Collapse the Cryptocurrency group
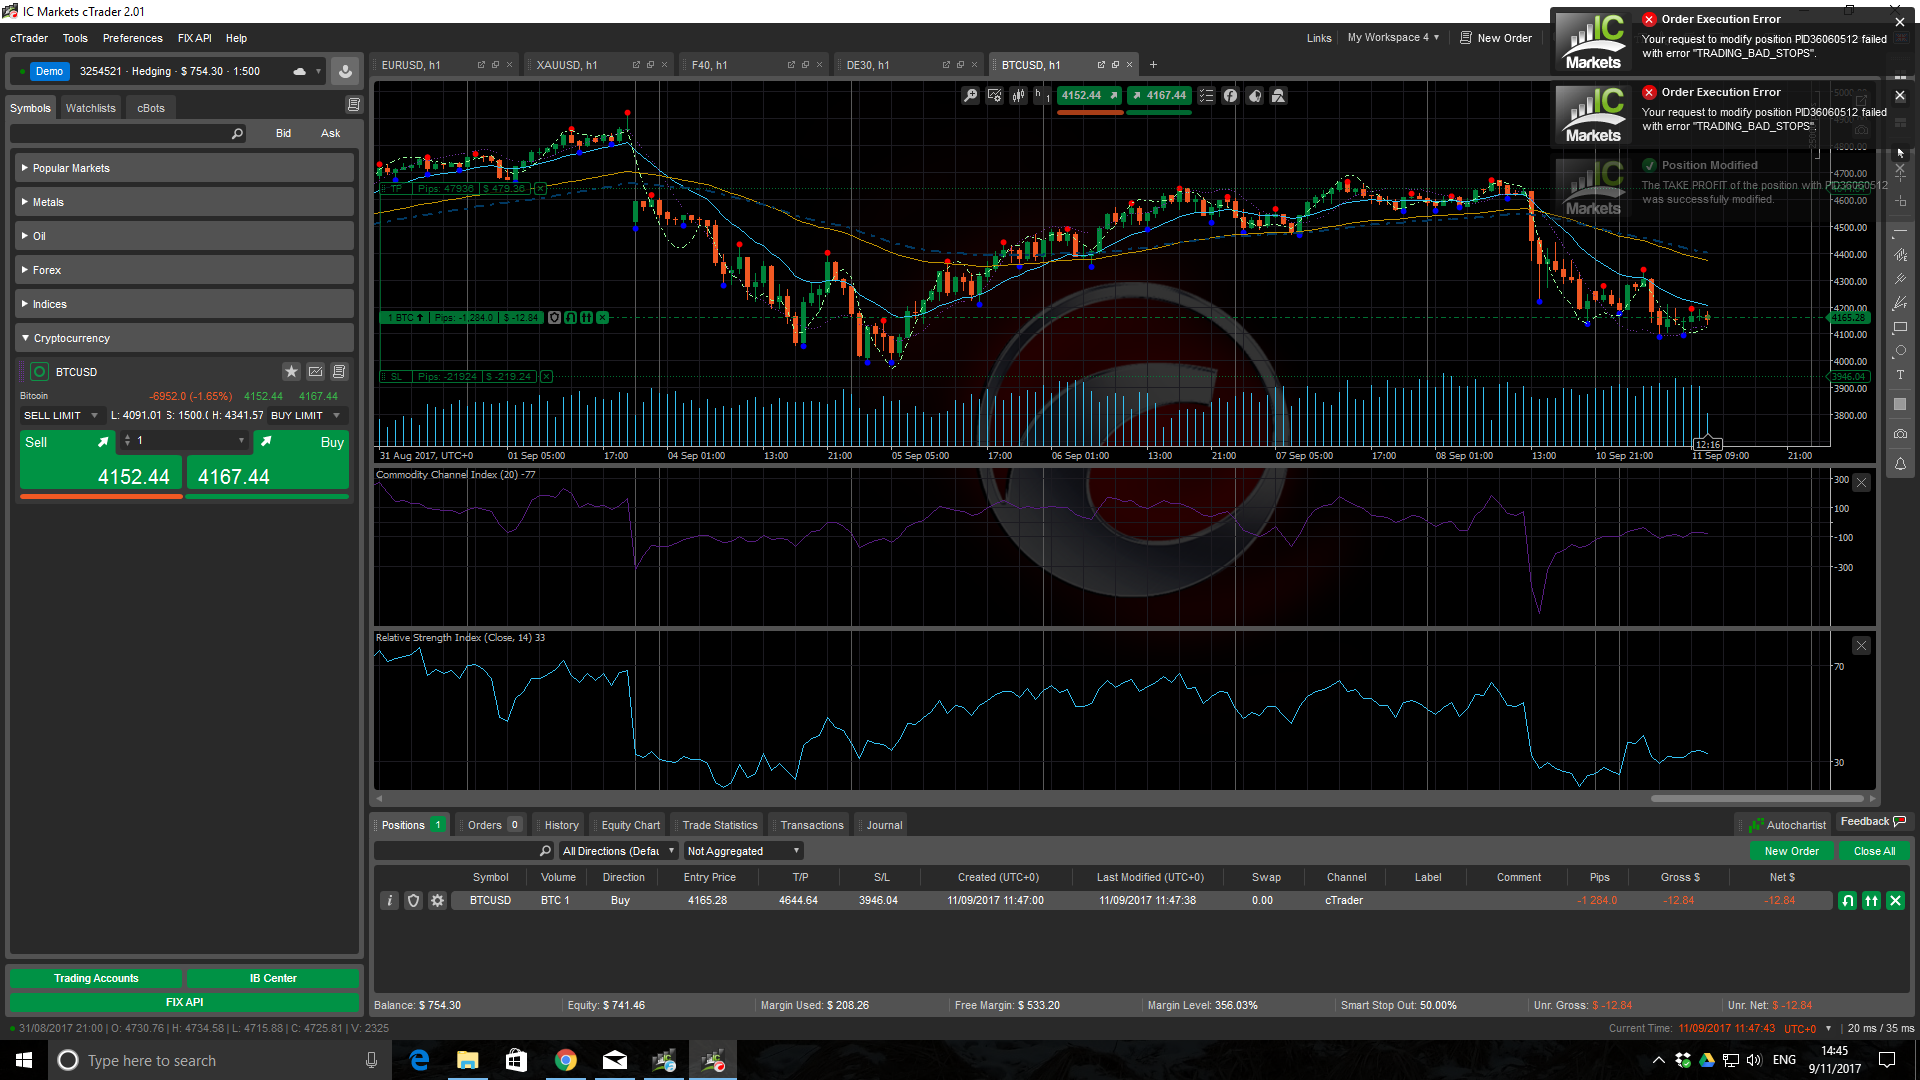This screenshot has width=1920, height=1080. [185, 338]
